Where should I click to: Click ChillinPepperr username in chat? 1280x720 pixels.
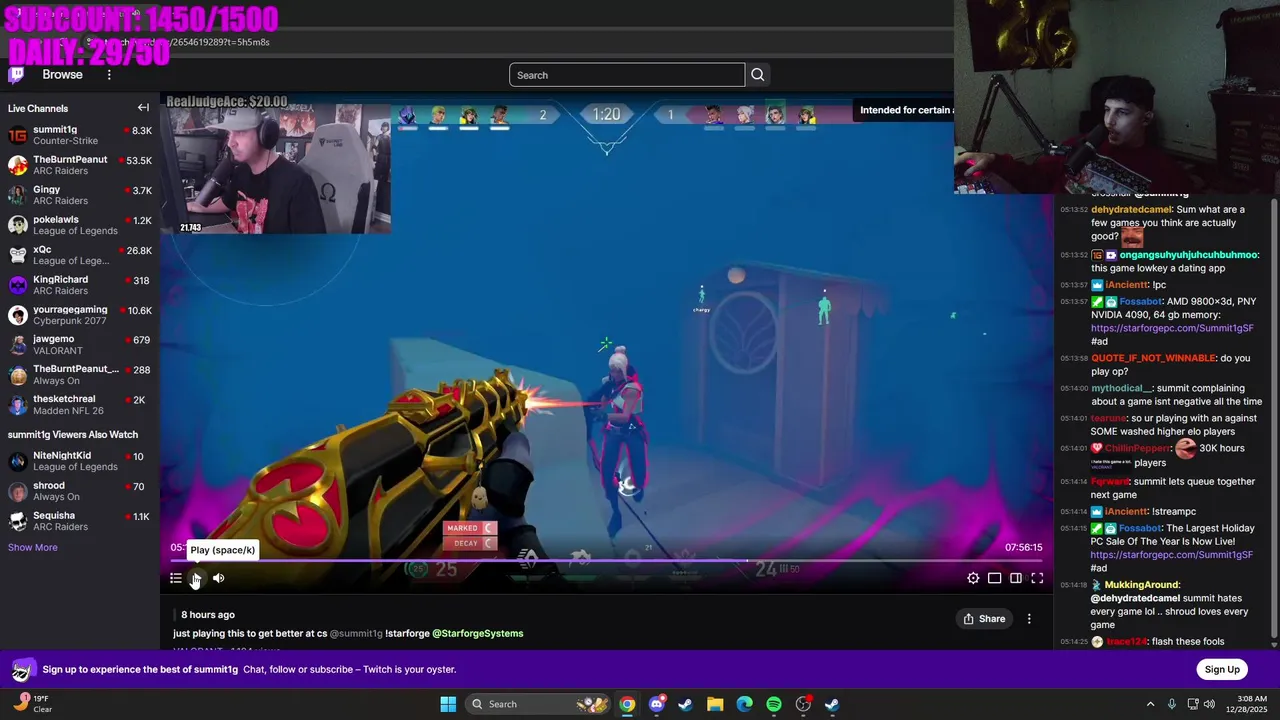pyautogui.click(x=1137, y=448)
